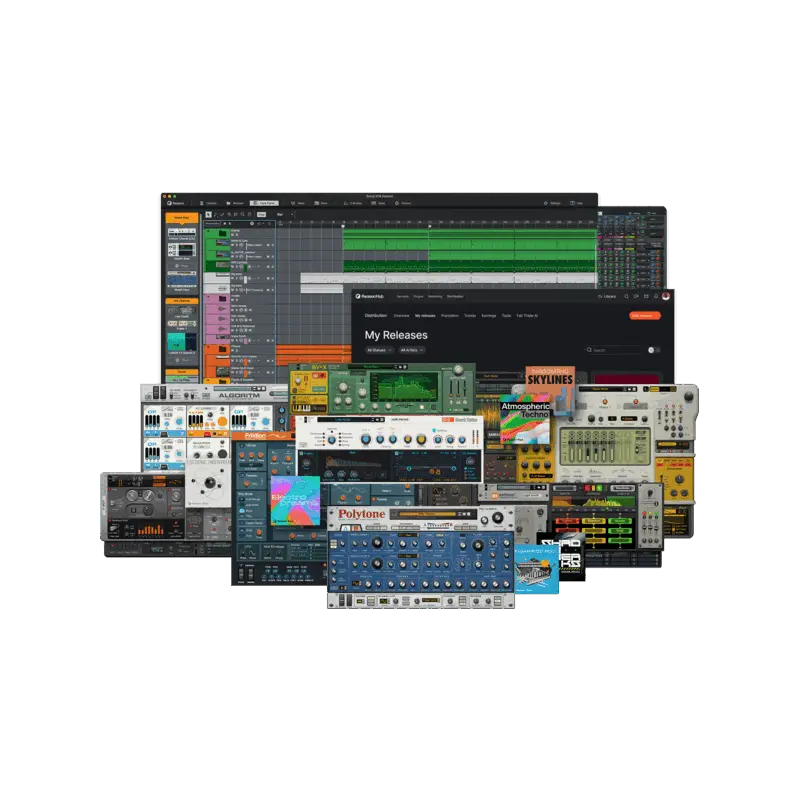Click the large orange knob on Algoritm
Viewport: 800px width, 800px height.
[x=222, y=422]
